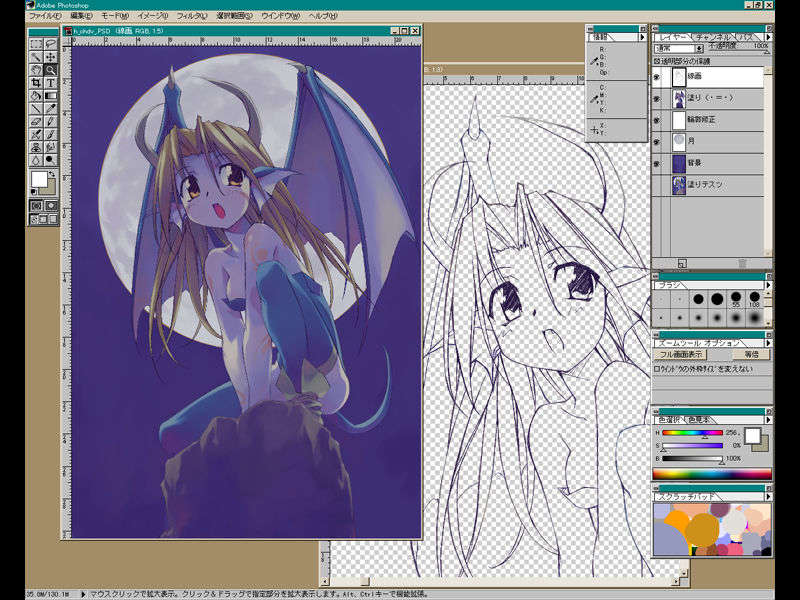Select the Type tool

pyautogui.click(x=51, y=83)
